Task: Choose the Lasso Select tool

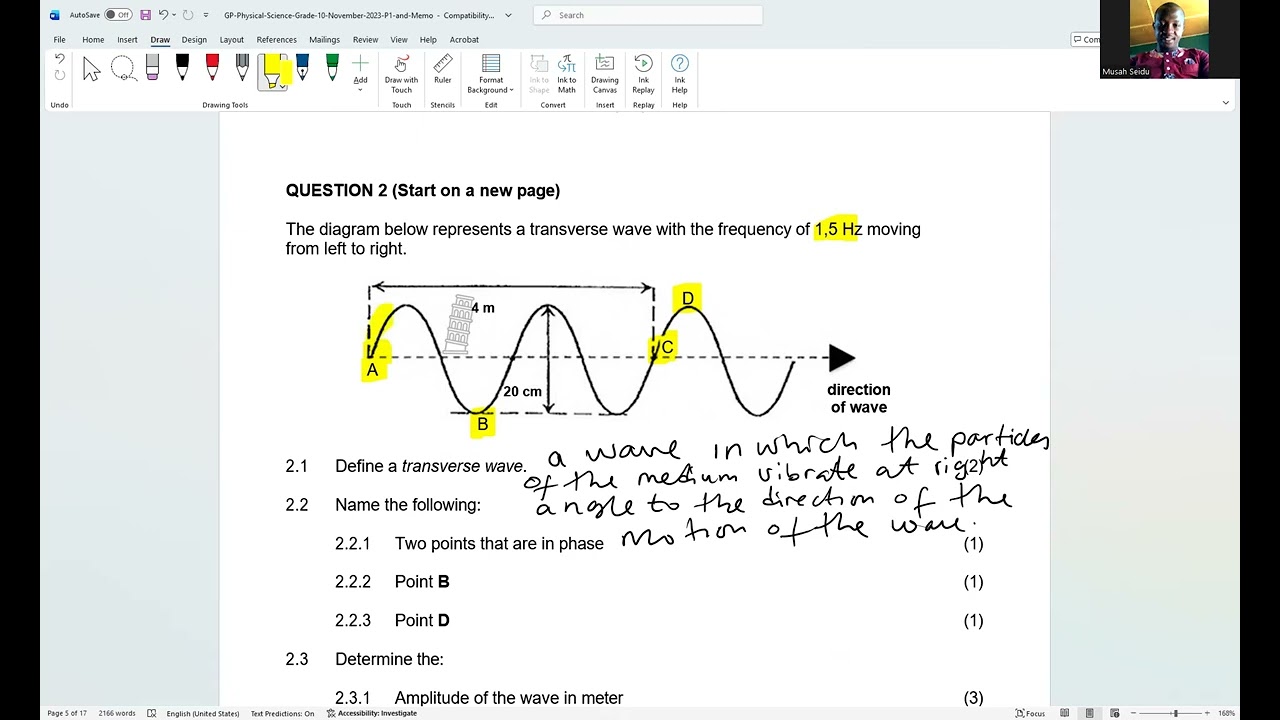Action: [x=123, y=70]
